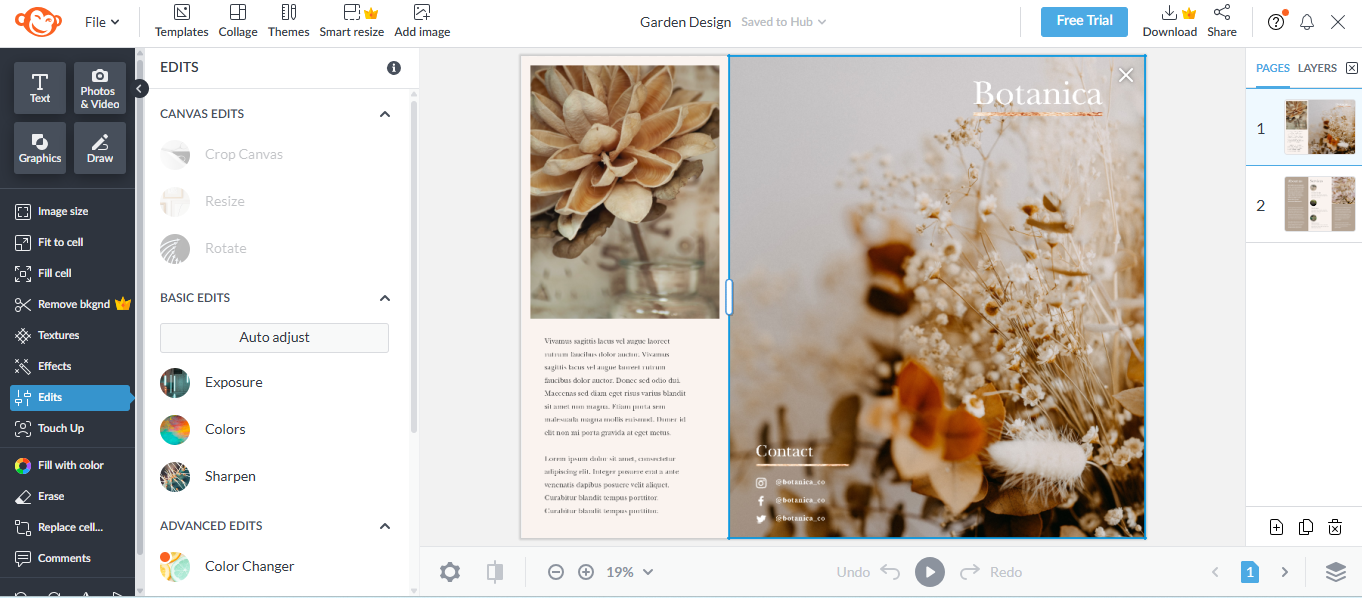The image size is (1362, 598).
Task: Open the Graphics panel
Action: [x=39, y=148]
